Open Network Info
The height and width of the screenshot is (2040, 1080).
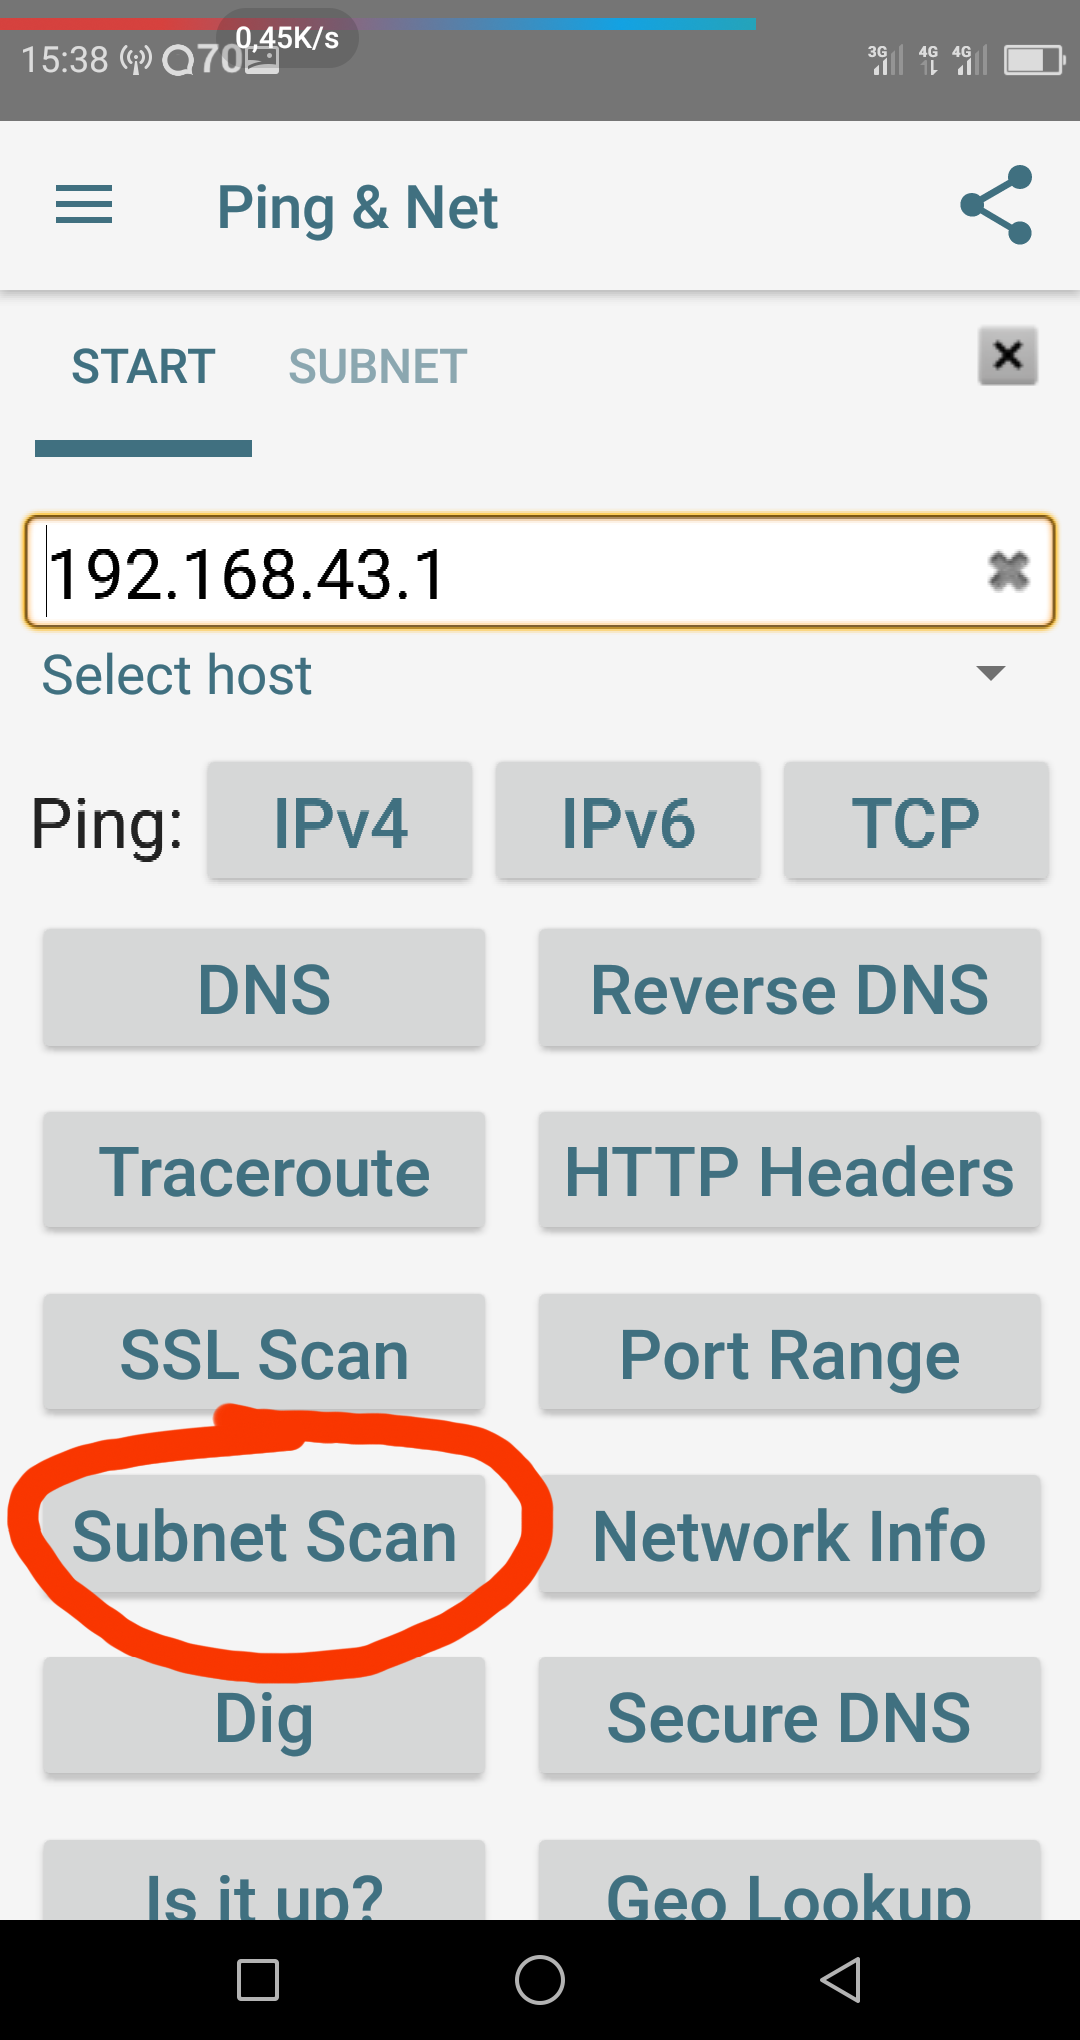pos(789,1535)
